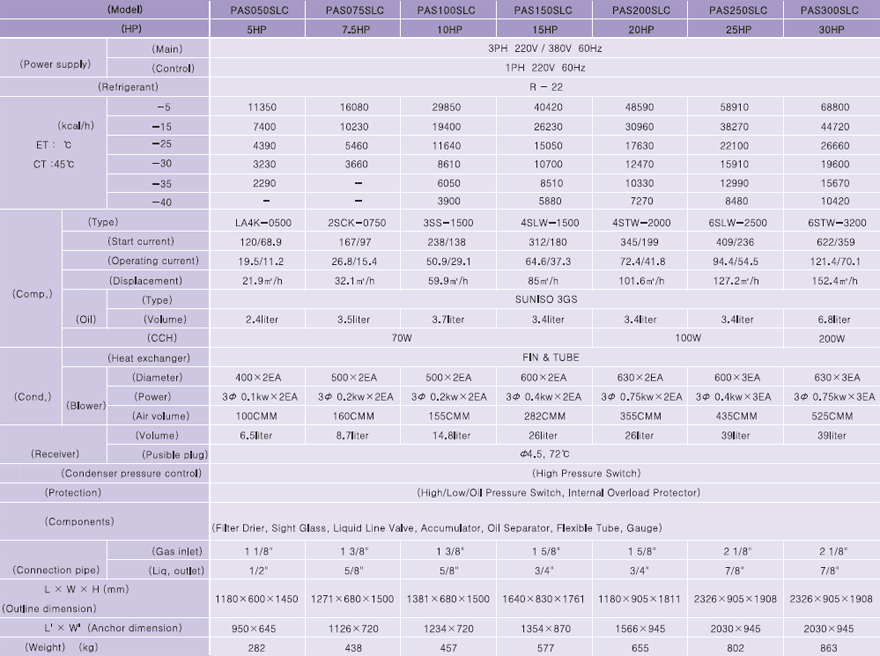Select the FIN & TUBE heat exchanger cell
The width and height of the screenshot is (880, 656).
tap(544, 358)
